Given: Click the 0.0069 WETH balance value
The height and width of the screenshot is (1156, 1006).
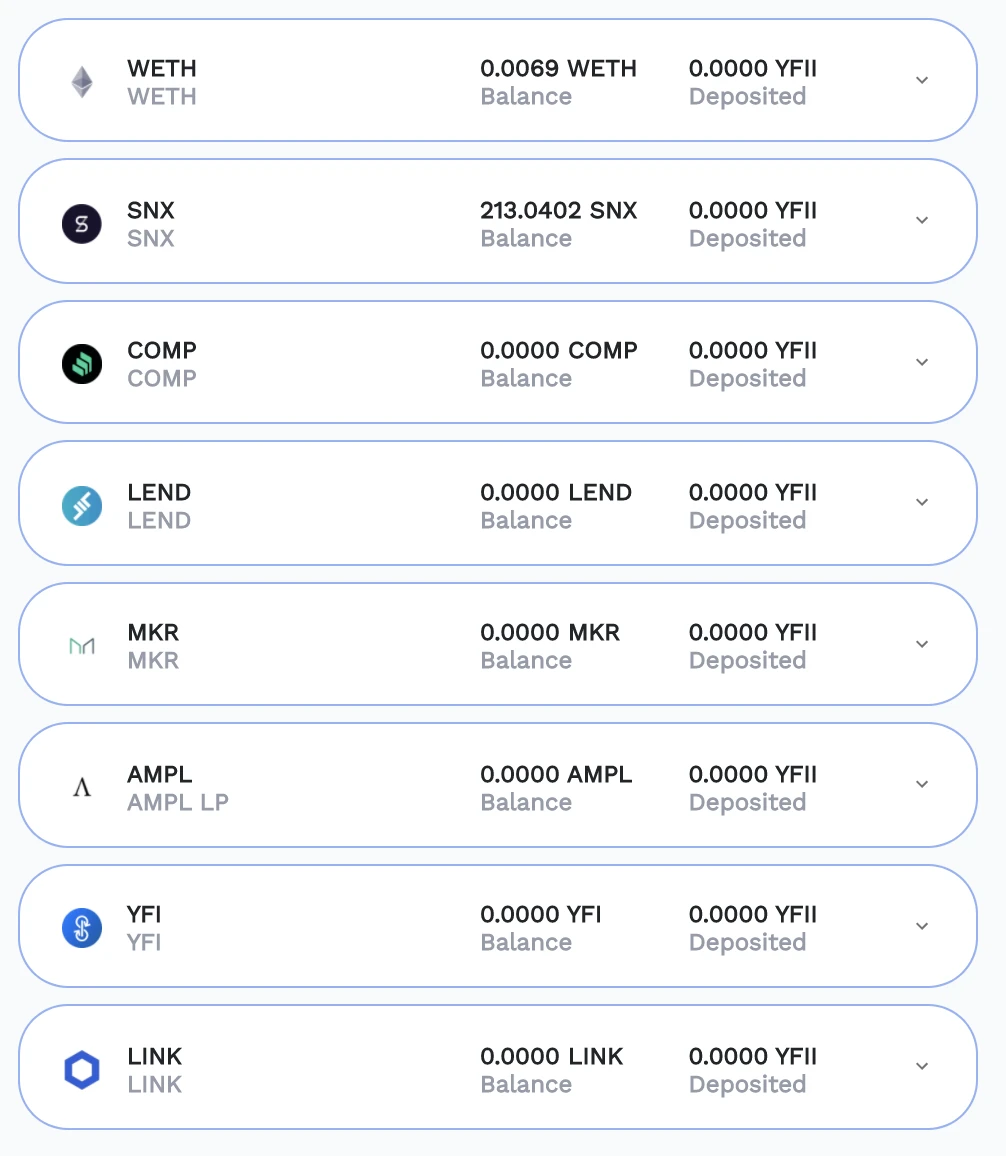Looking at the screenshot, I should pyautogui.click(x=559, y=68).
